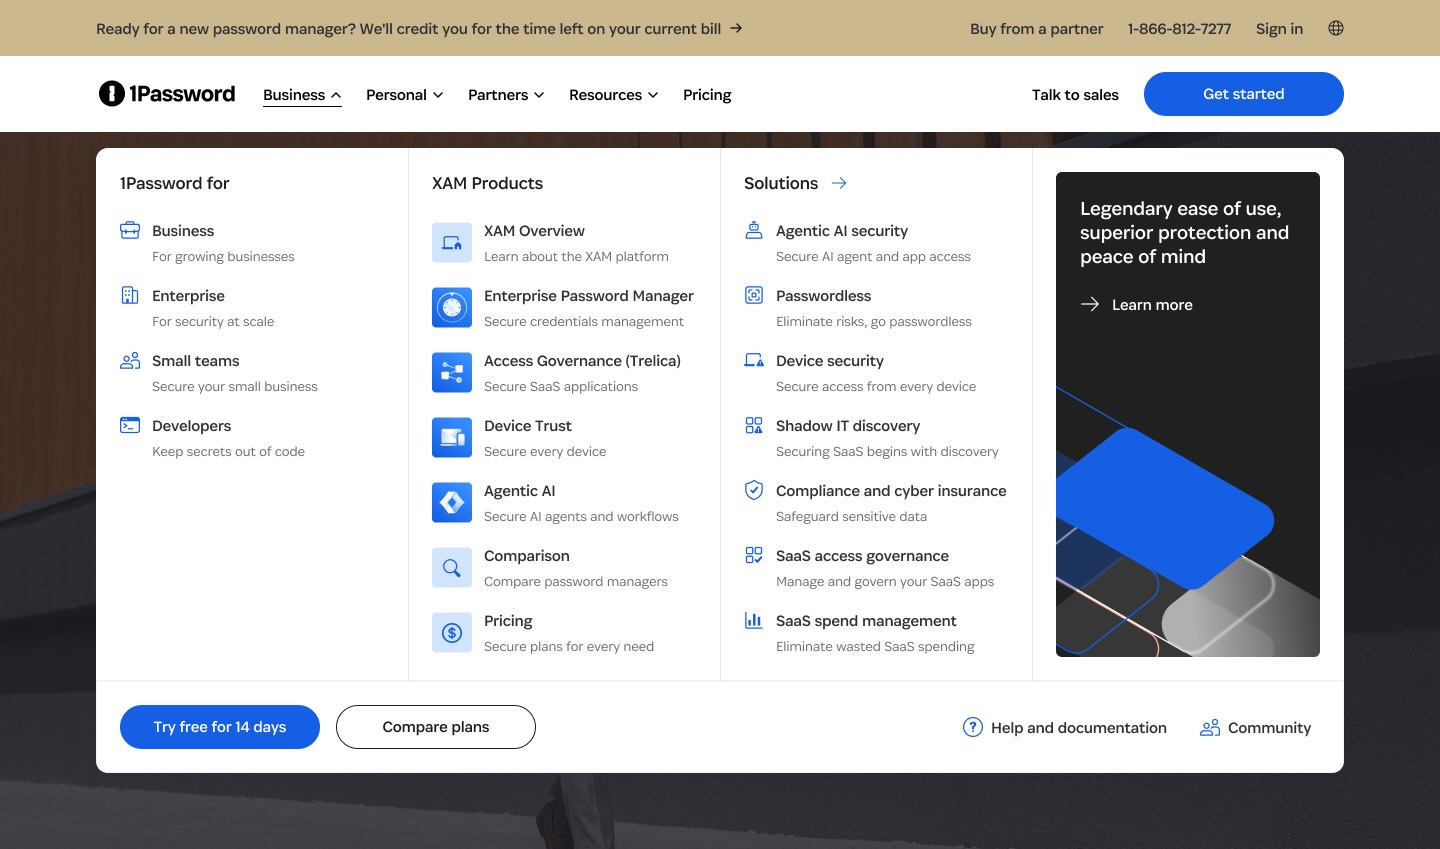Expand the Personal menu
Image resolution: width=1440 pixels, height=849 pixels.
[404, 95]
